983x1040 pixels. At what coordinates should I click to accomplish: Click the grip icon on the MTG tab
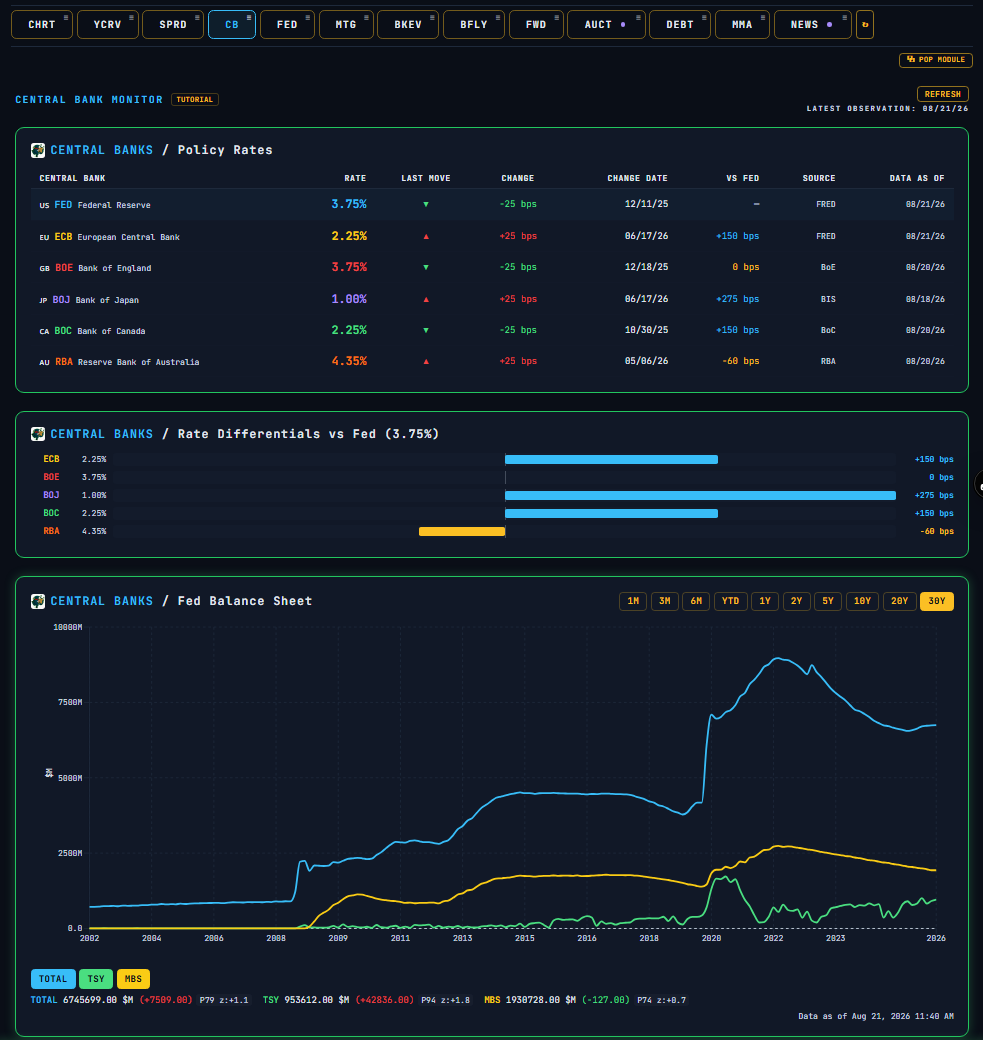coord(367,18)
